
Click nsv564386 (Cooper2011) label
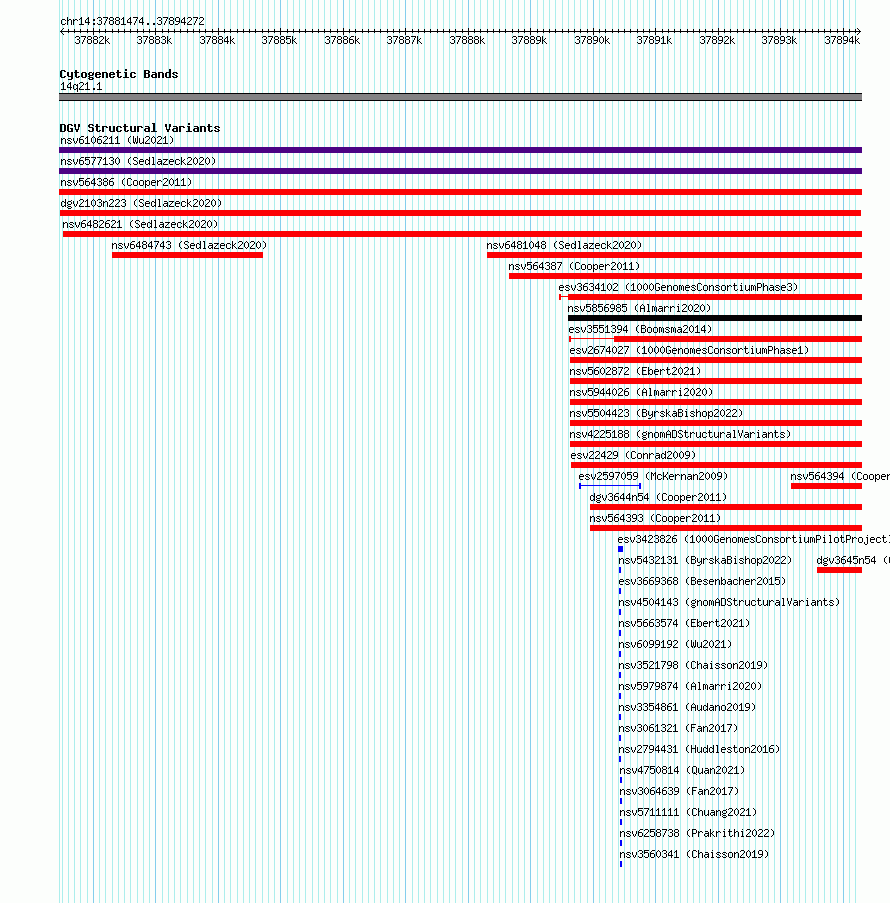[x=126, y=182]
